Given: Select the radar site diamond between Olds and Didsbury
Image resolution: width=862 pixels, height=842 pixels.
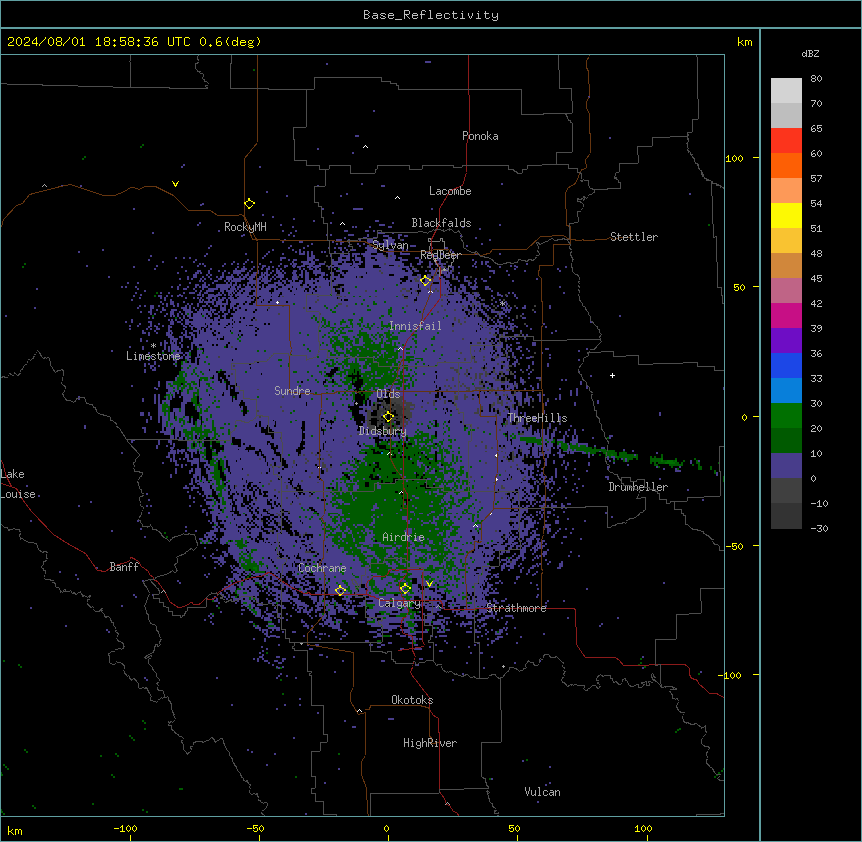Looking at the screenshot, I should pos(388,417).
